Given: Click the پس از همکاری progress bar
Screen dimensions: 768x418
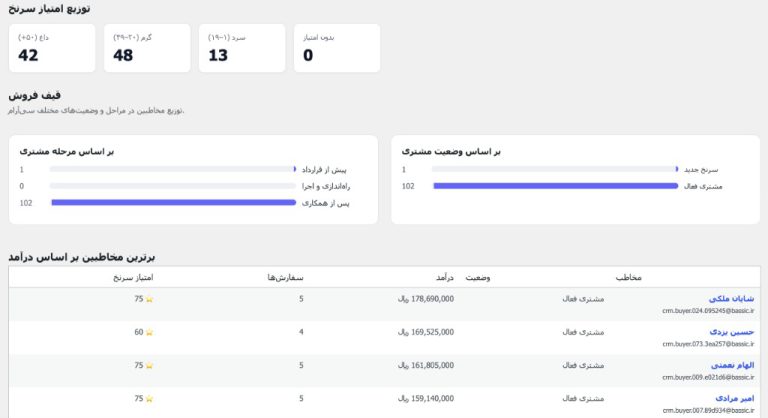Looking at the screenshot, I should tap(173, 202).
